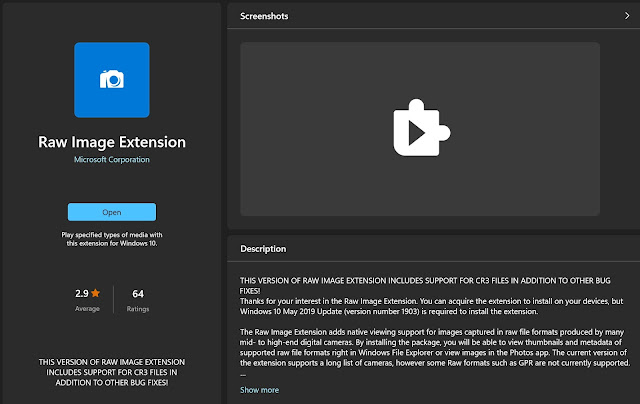Expand Screenshots using the right chevron arrow

point(627,16)
